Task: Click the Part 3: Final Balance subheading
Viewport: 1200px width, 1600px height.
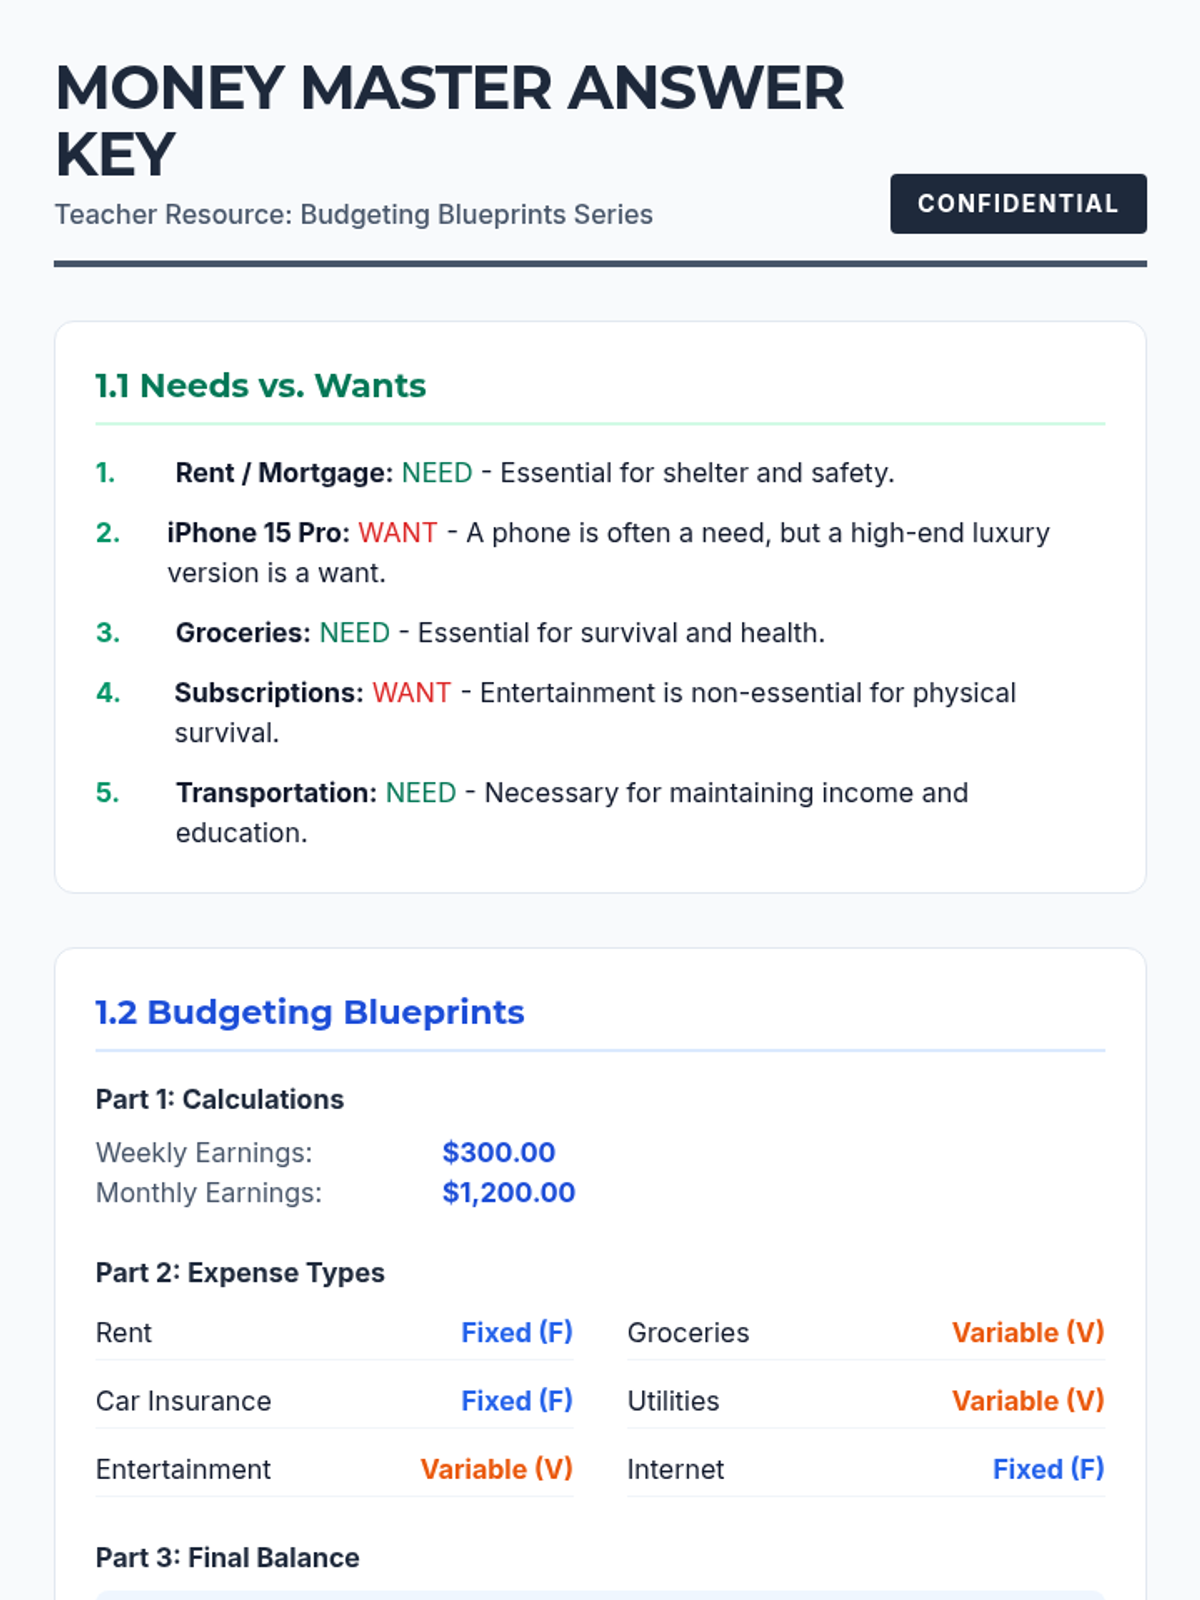Action: (227, 1558)
